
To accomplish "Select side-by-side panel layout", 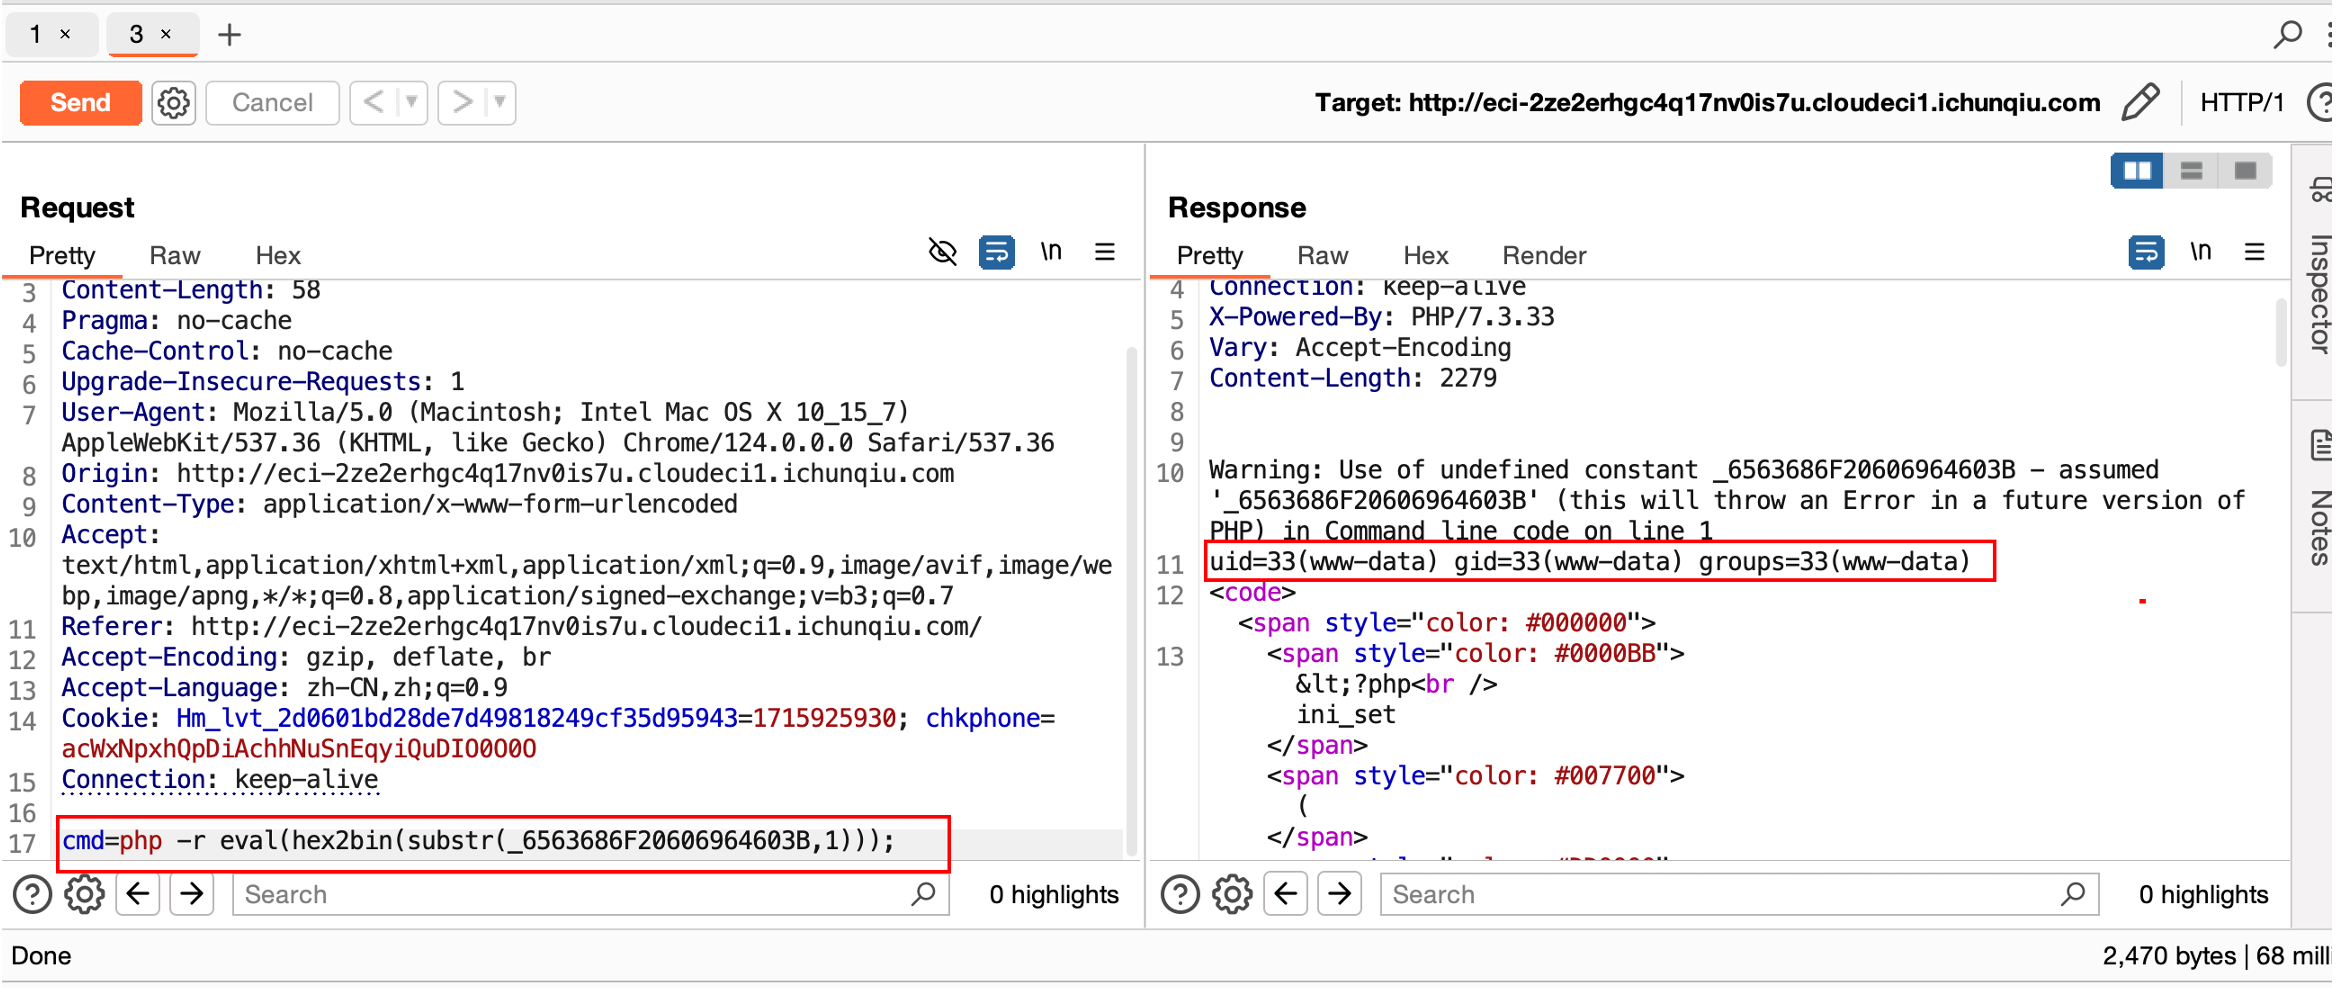I will pyautogui.click(x=2137, y=171).
